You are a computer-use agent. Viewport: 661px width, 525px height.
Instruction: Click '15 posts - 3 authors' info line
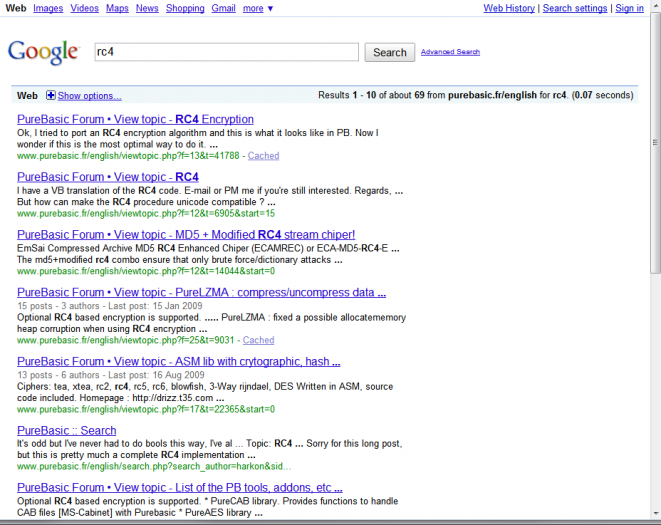pos(110,306)
